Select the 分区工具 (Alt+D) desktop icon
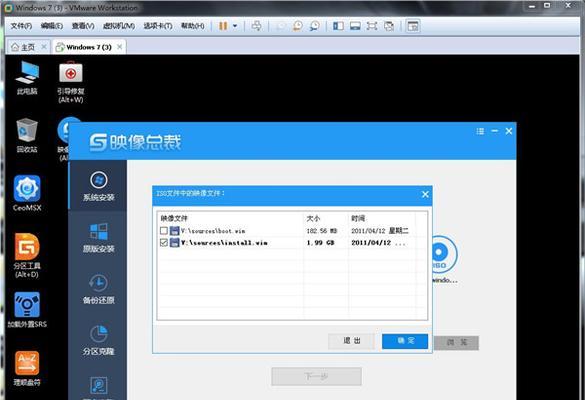The width and height of the screenshot is (585, 400). coord(27,256)
